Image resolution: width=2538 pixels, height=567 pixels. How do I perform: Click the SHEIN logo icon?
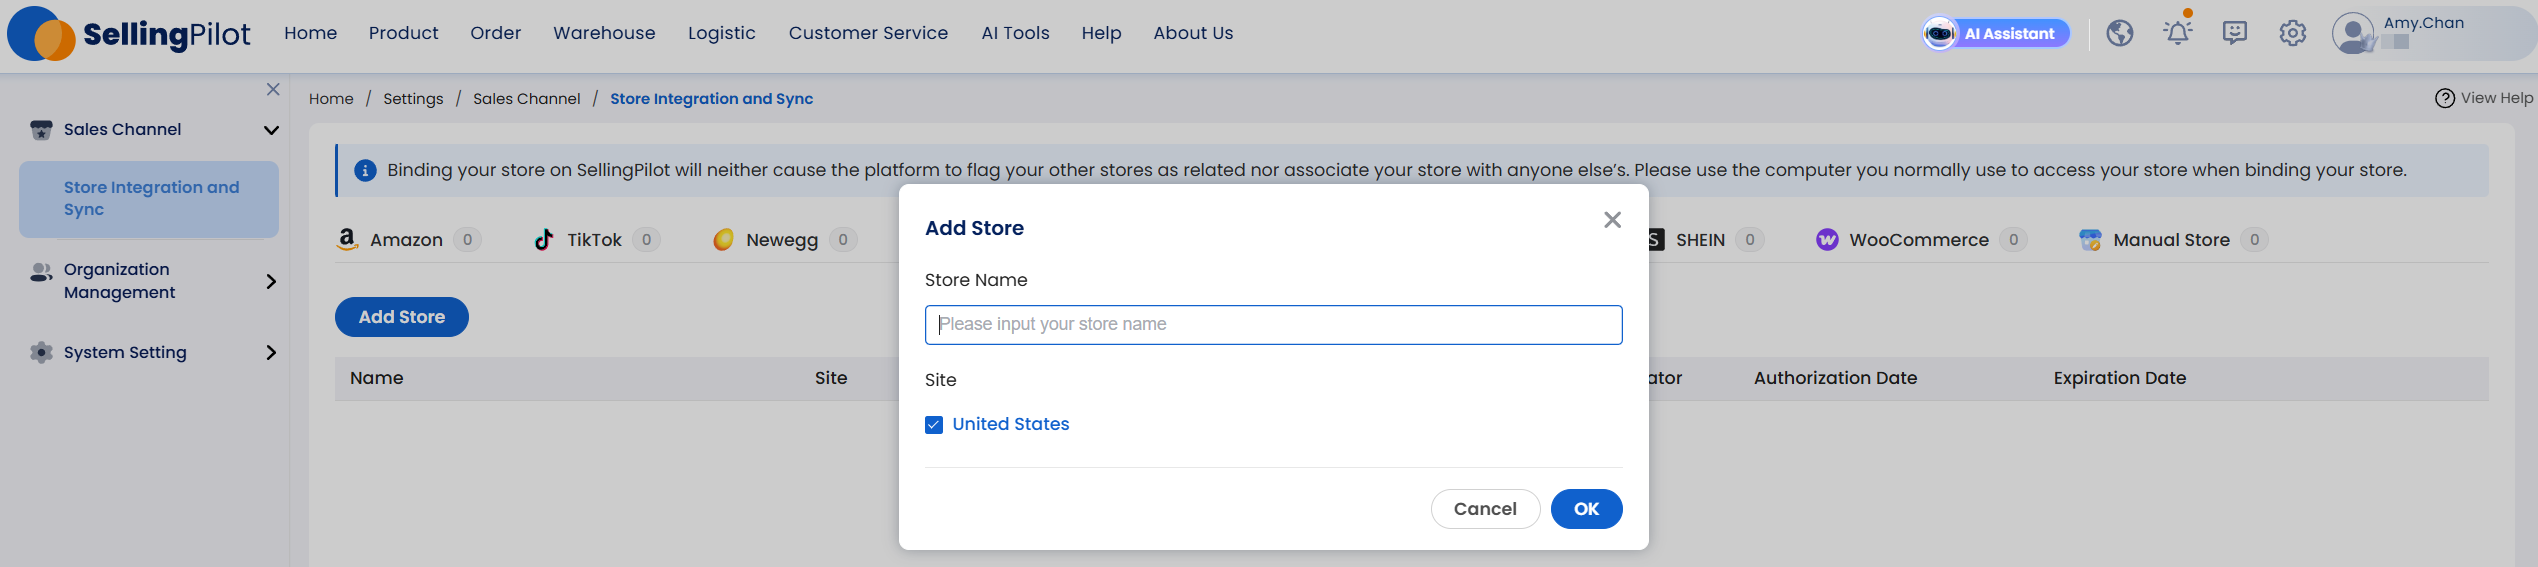[1656, 239]
